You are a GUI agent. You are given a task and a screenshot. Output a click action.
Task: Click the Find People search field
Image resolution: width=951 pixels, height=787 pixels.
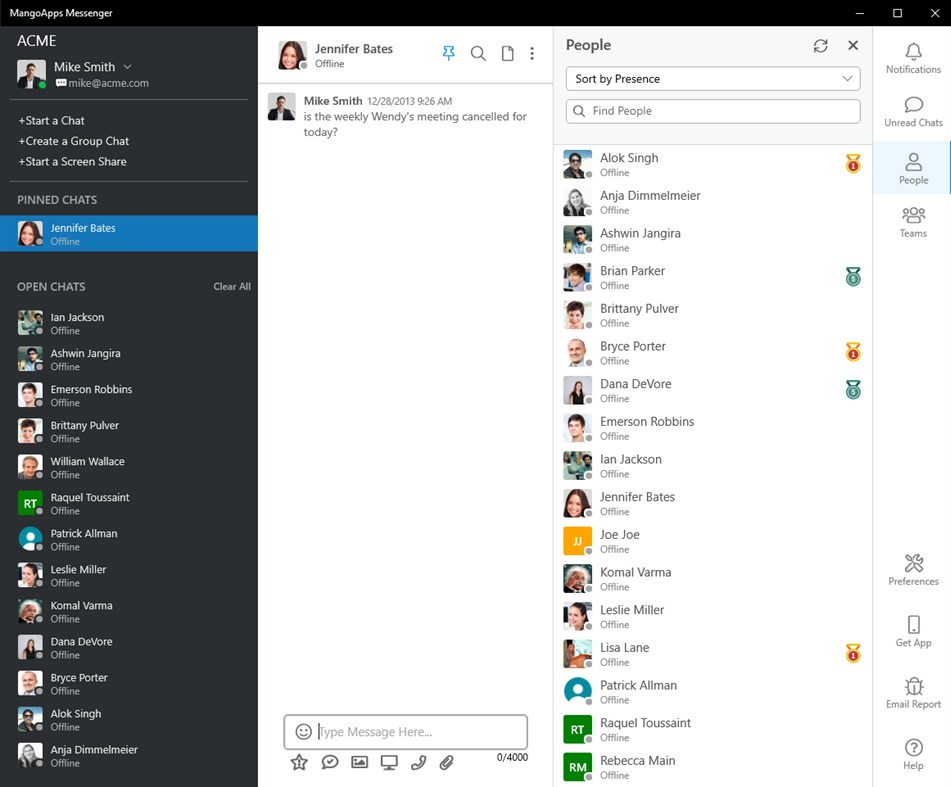pyautogui.click(x=712, y=111)
